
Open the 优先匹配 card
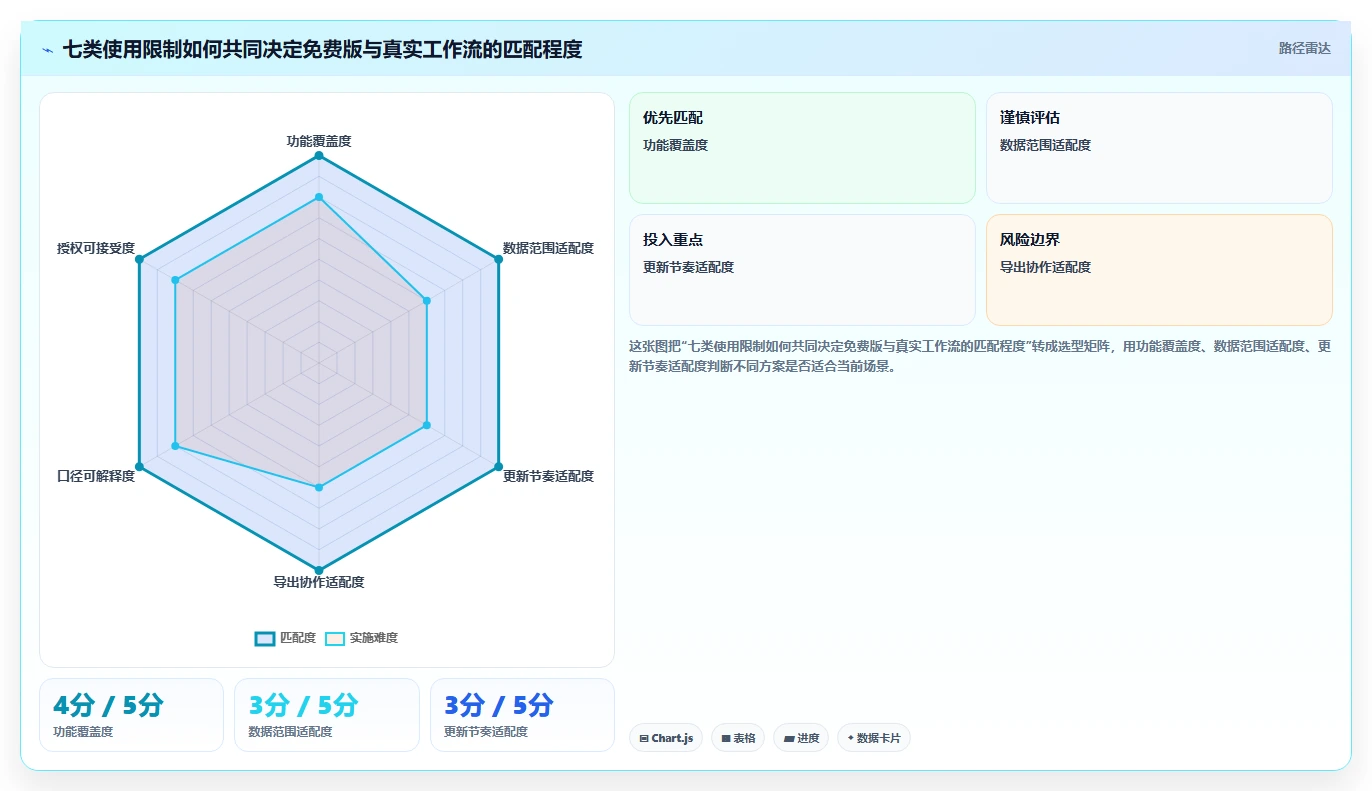click(x=802, y=148)
